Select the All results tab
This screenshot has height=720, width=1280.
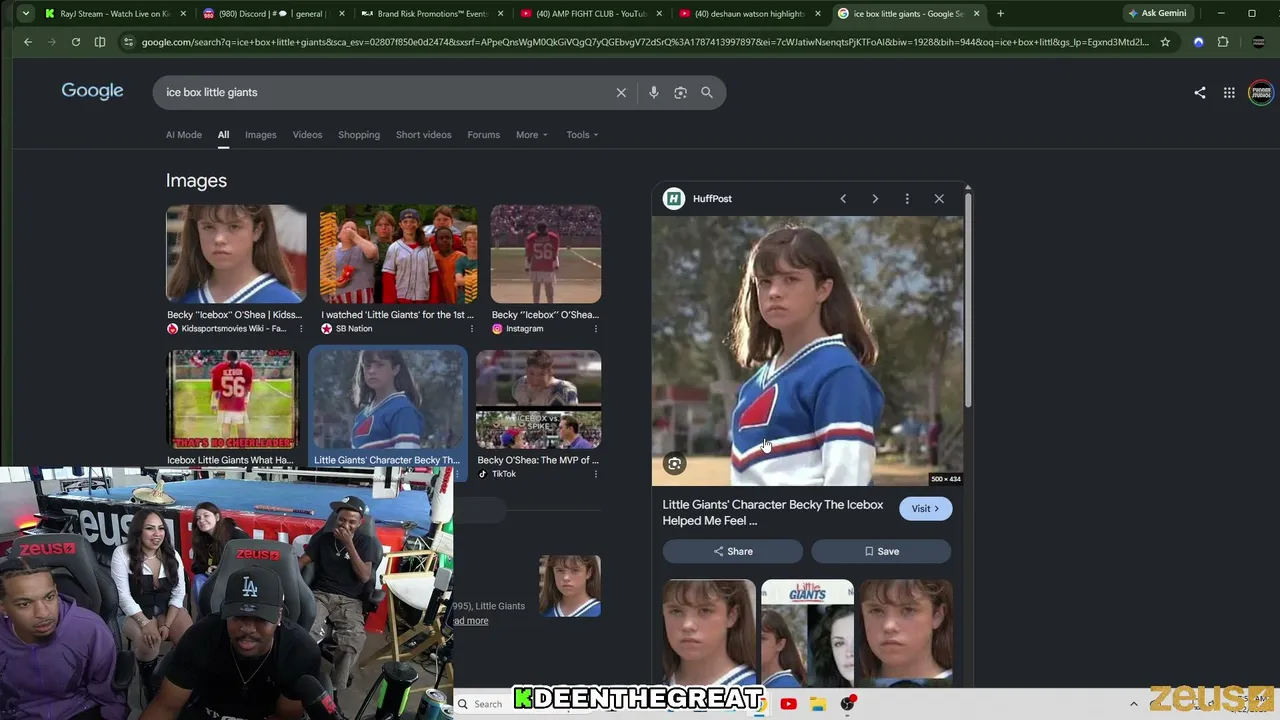click(x=223, y=135)
